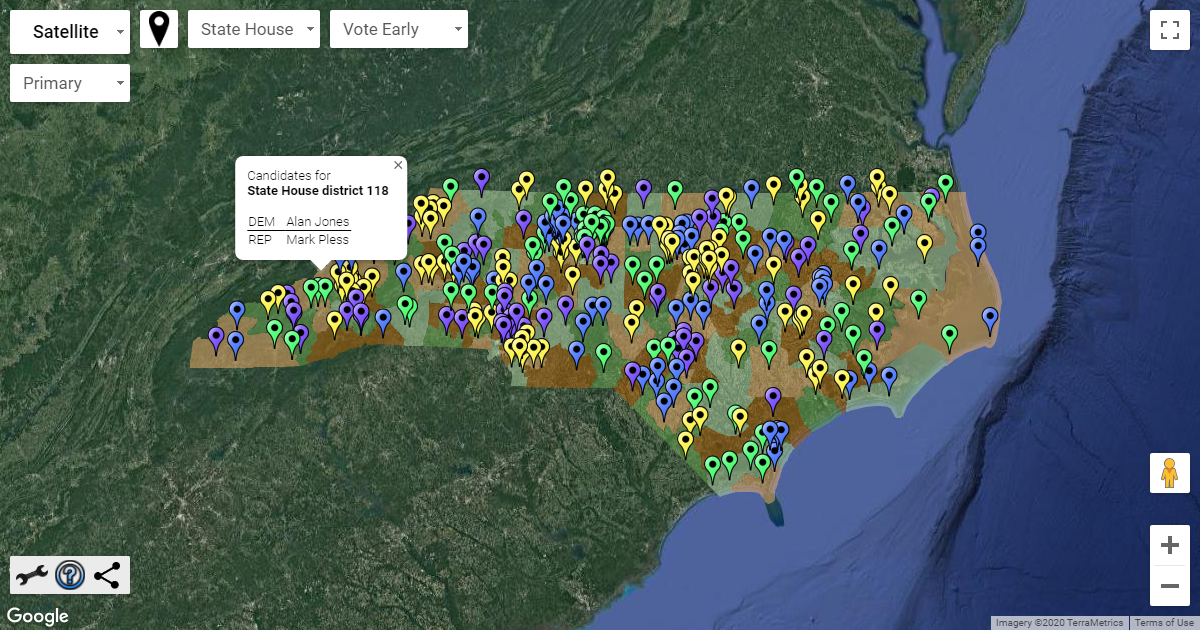
Task: Open the Vote Early dropdown
Action: pos(398,29)
